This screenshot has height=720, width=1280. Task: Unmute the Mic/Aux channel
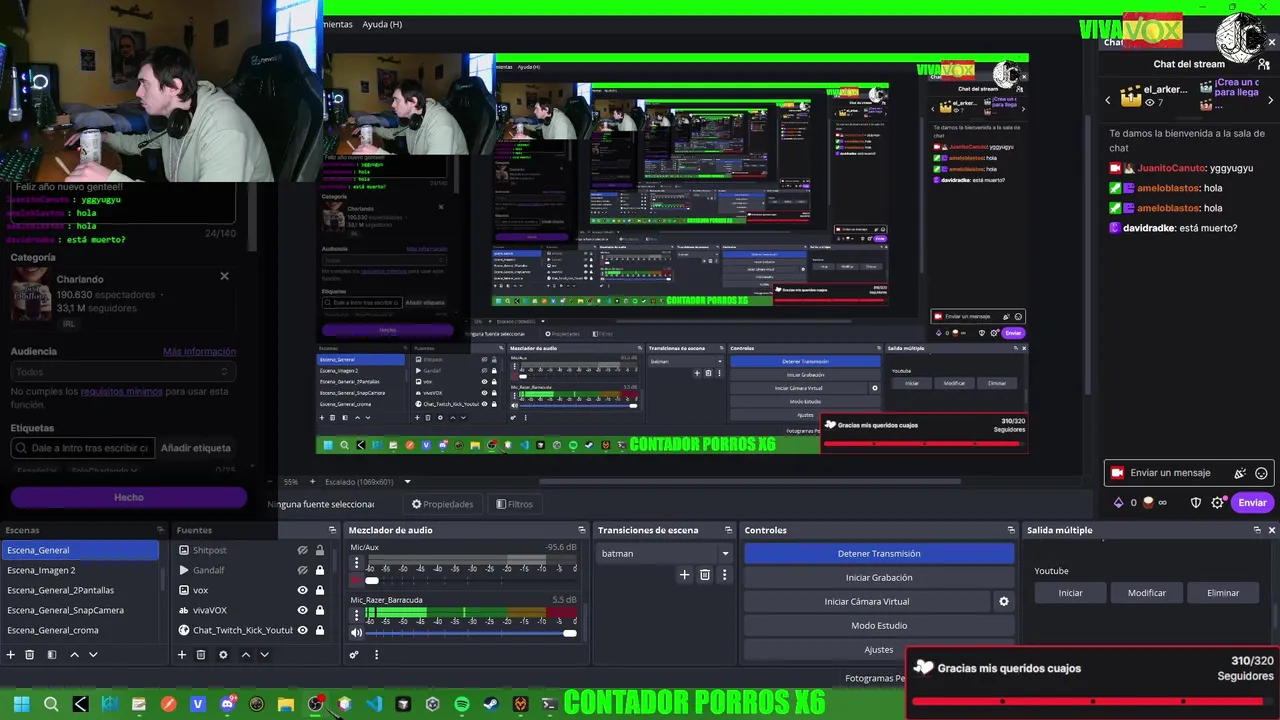356,580
